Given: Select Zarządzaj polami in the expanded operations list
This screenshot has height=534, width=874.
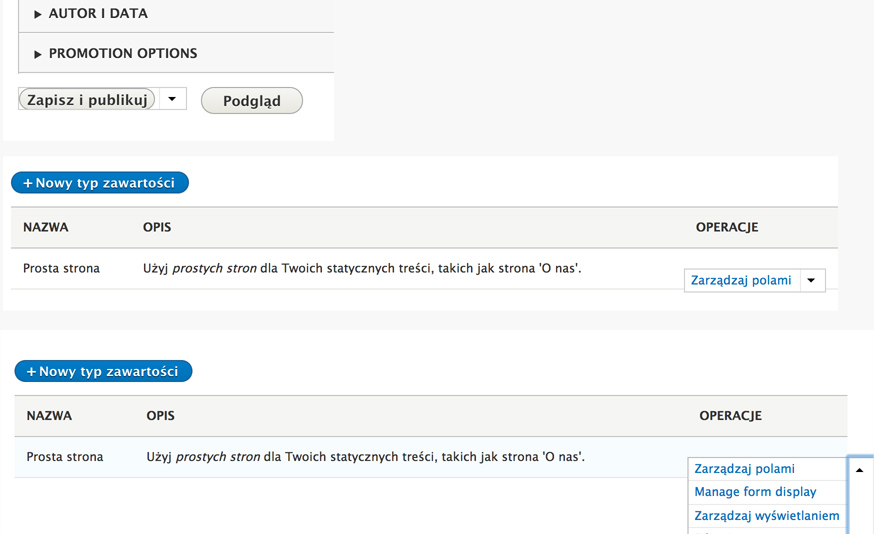Looking at the screenshot, I should [745, 469].
